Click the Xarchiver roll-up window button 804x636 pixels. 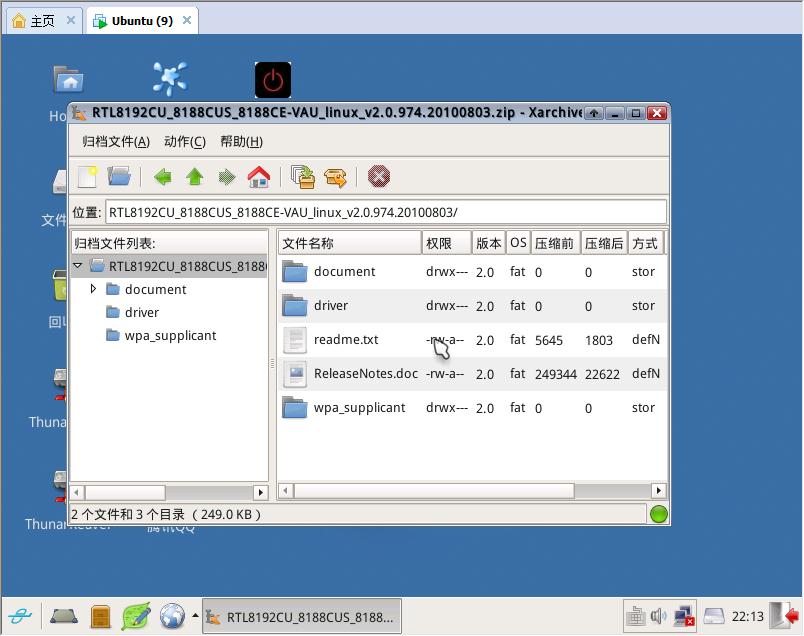(594, 113)
